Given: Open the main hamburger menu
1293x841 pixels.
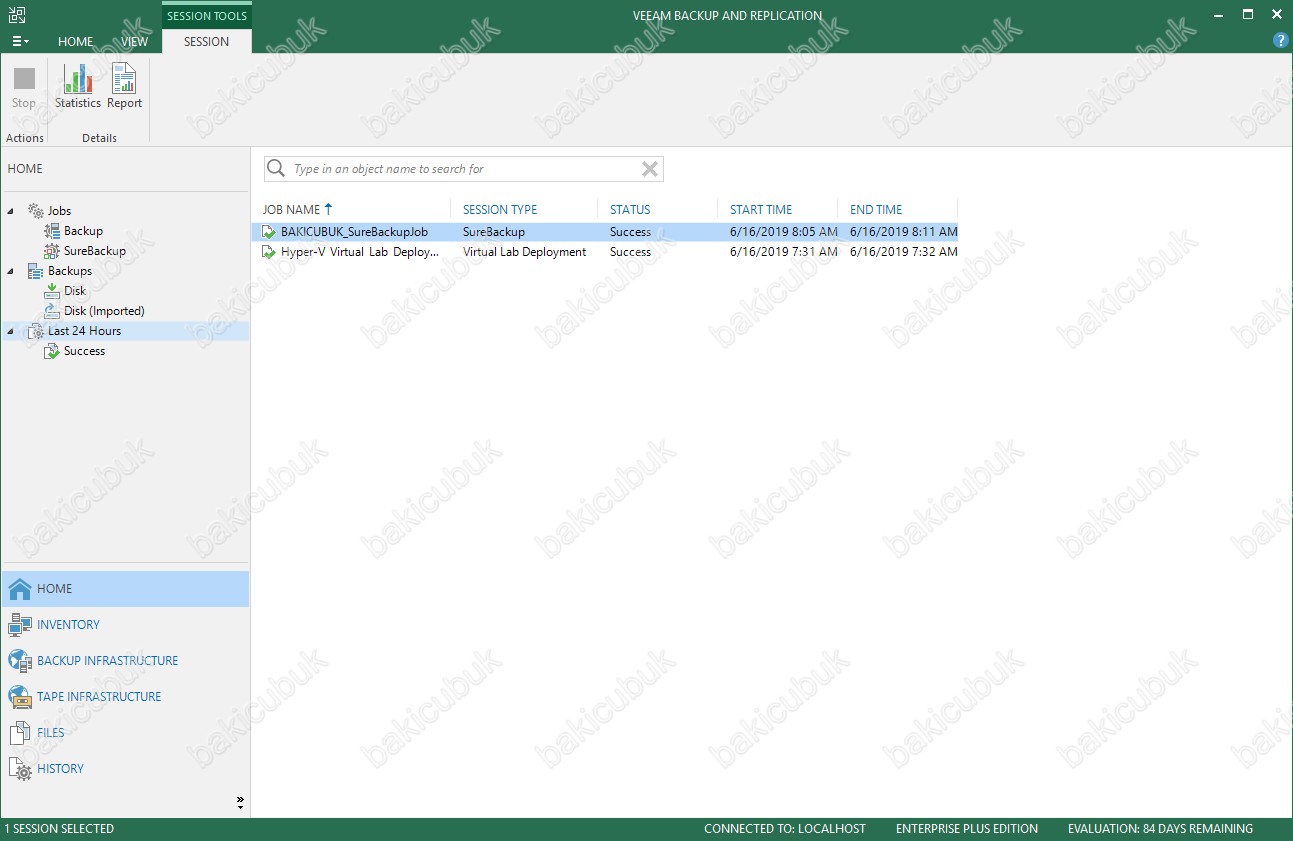Looking at the screenshot, I should point(20,42).
